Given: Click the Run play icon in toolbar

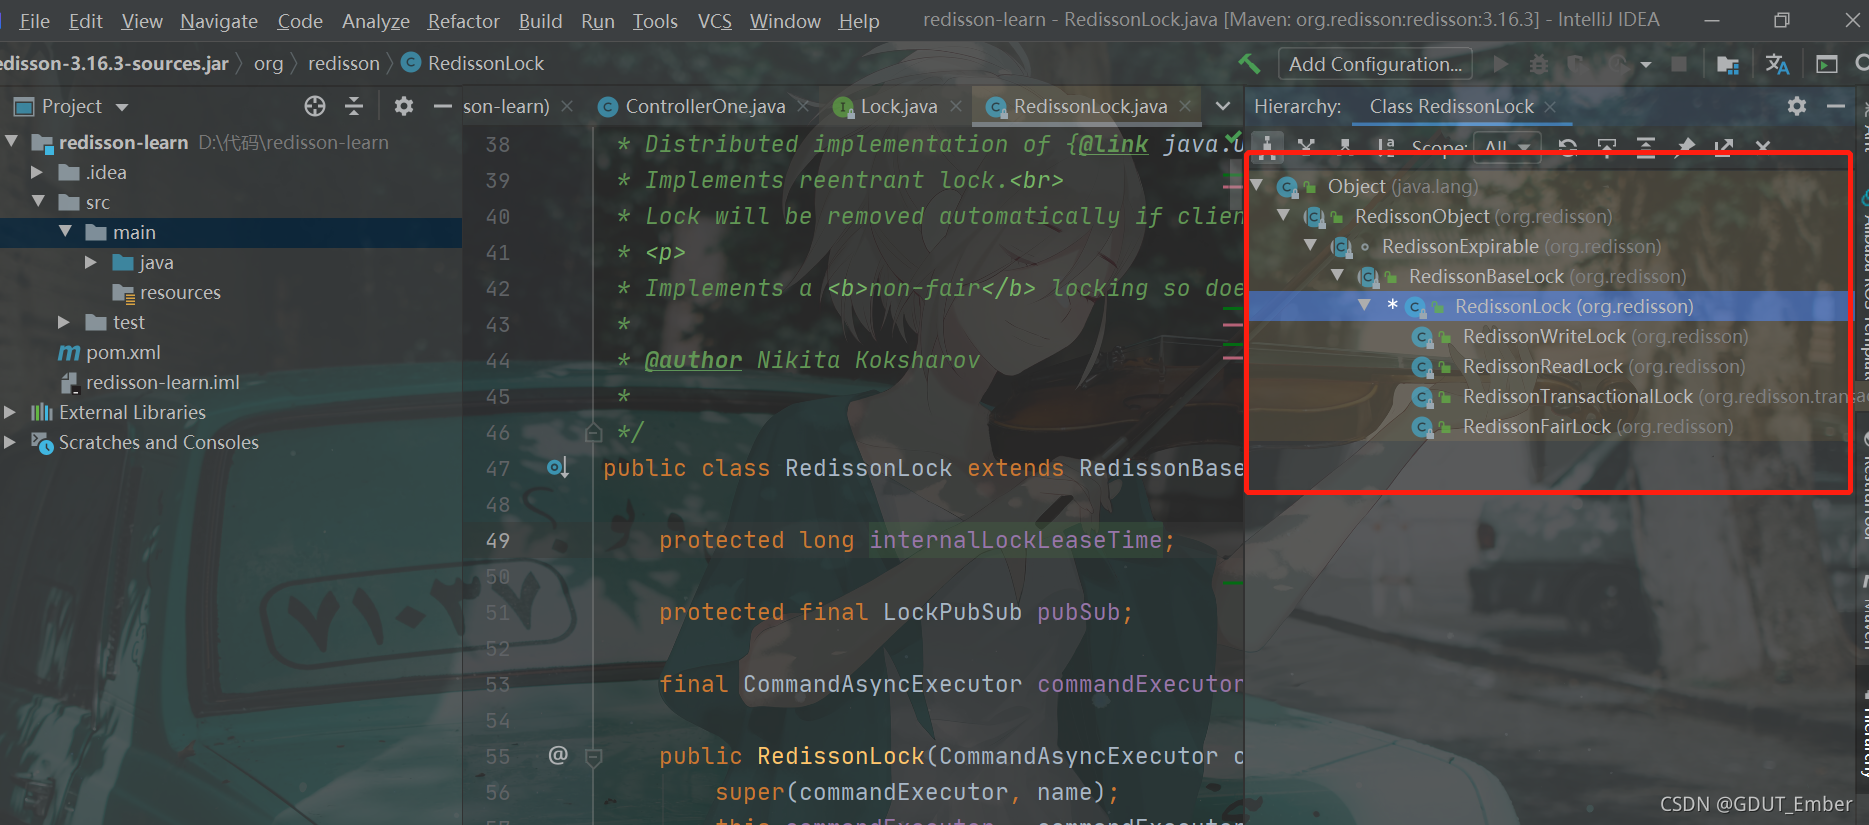Looking at the screenshot, I should 1500,64.
